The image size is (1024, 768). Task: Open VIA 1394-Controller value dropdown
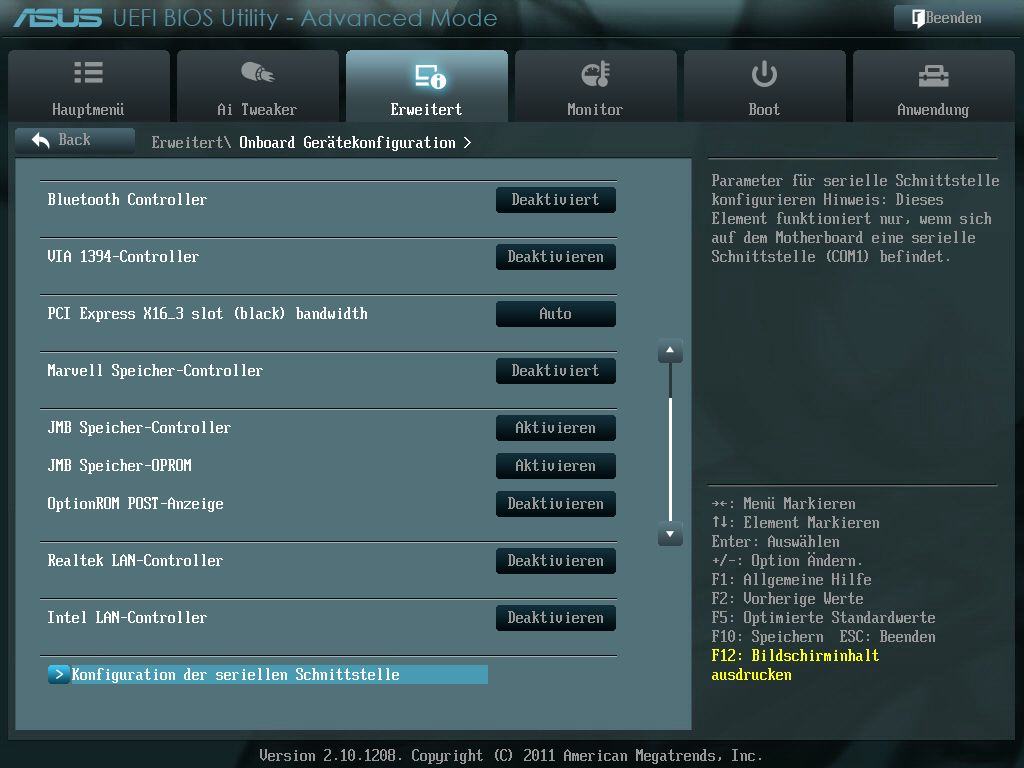point(555,257)
